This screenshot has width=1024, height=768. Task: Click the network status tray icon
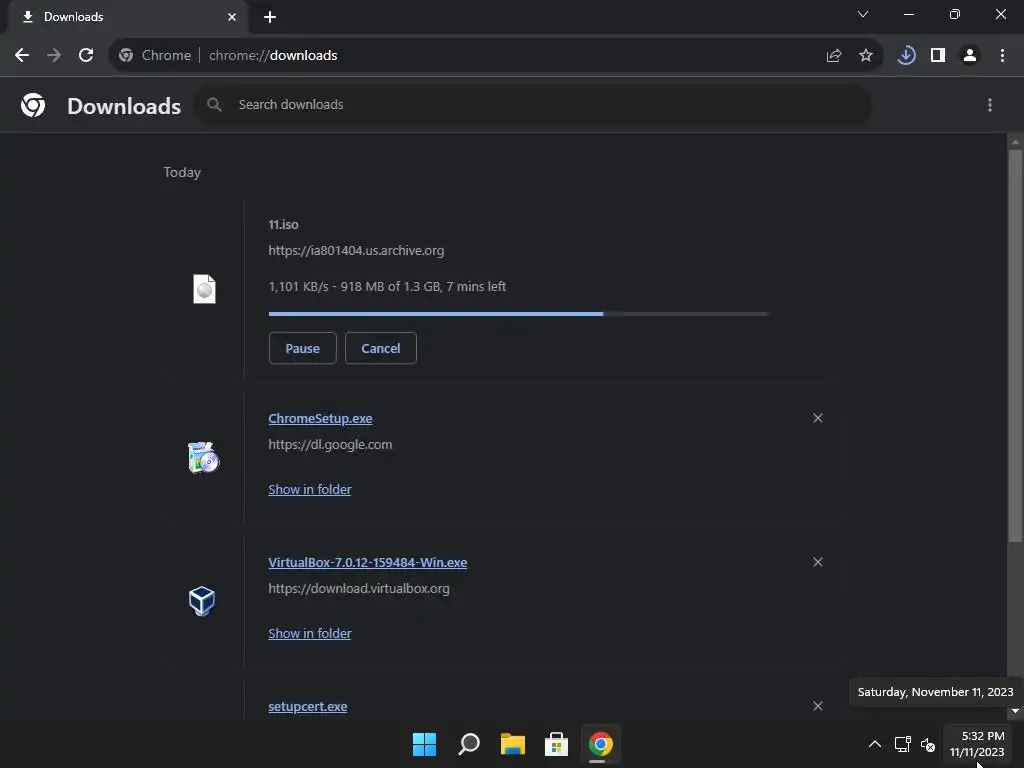903,744
